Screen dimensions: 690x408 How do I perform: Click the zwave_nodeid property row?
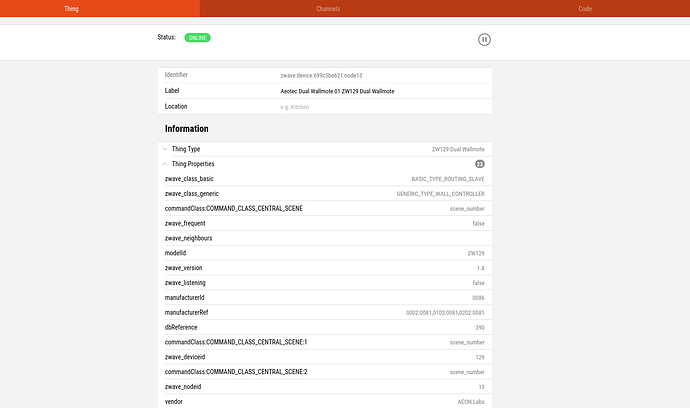tap(325, 387)
